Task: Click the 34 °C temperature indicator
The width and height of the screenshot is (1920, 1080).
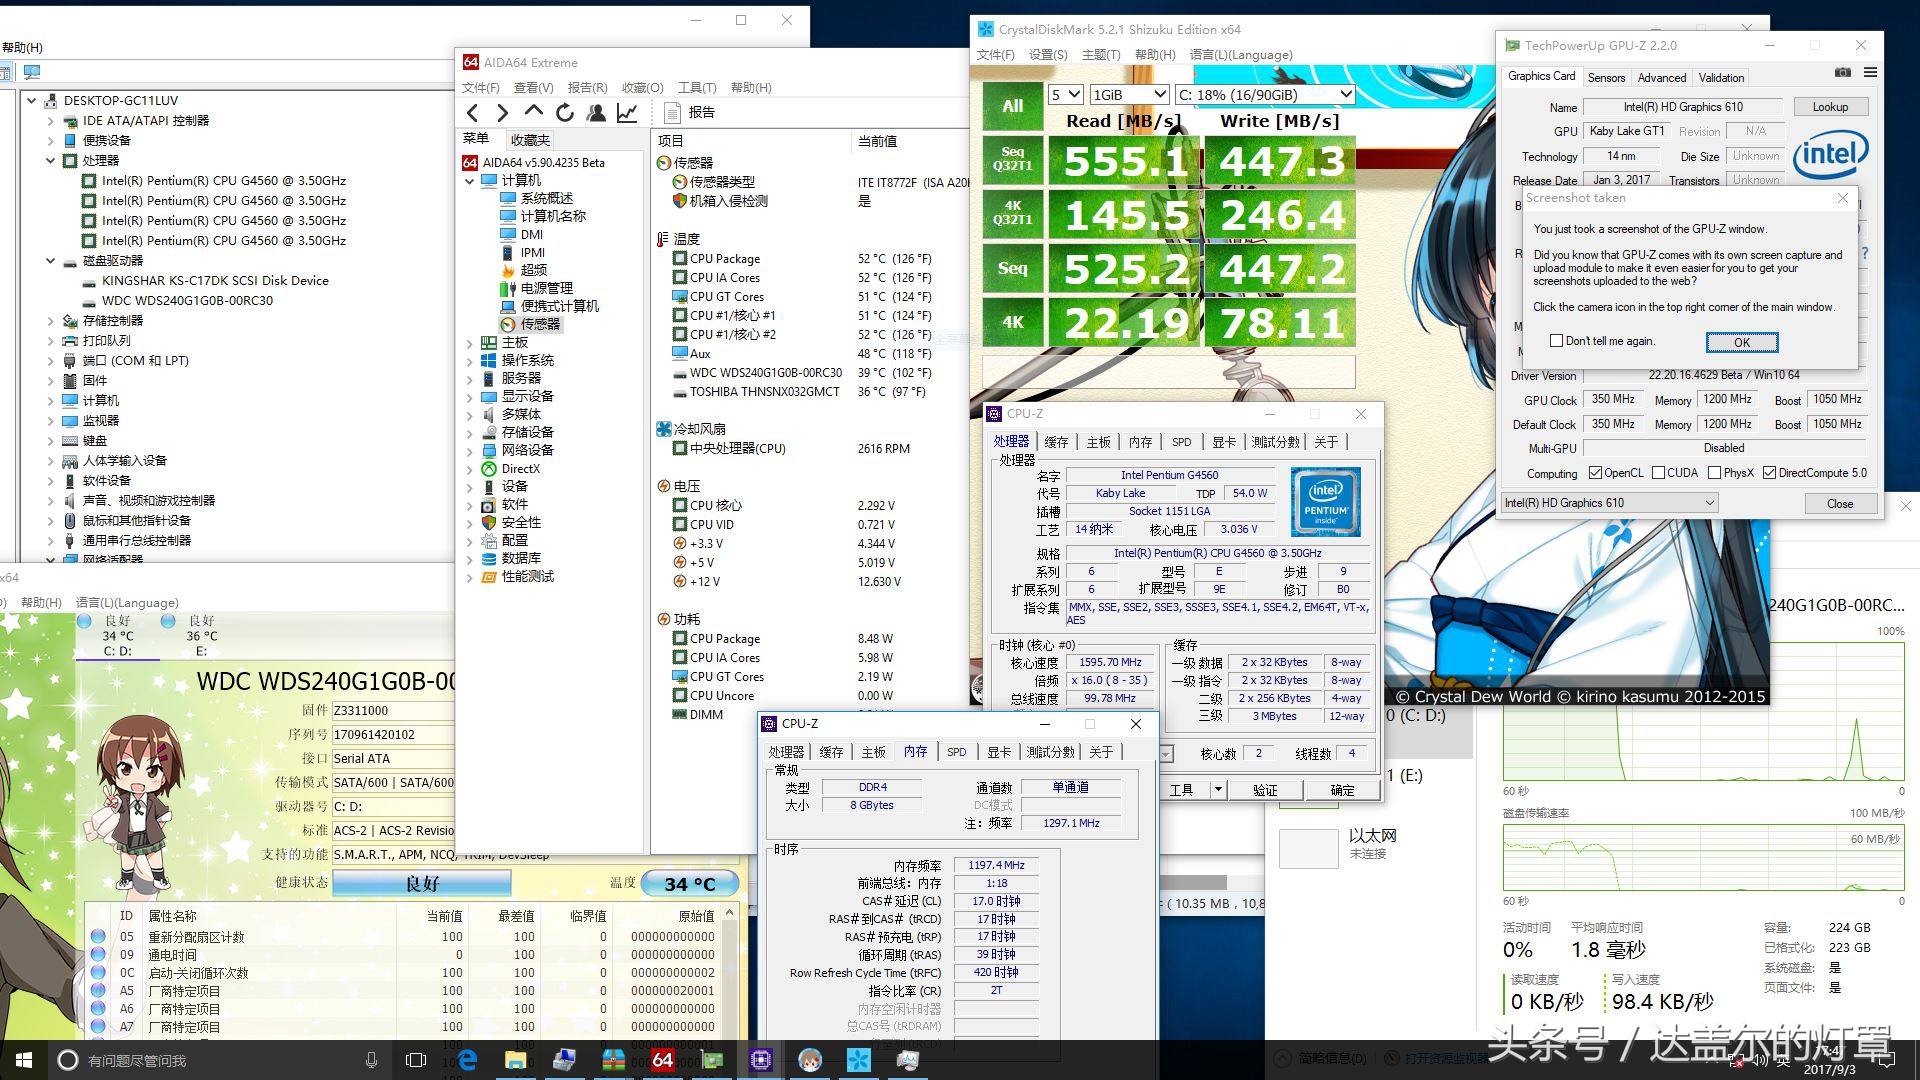Action: (x=690, y=884)
